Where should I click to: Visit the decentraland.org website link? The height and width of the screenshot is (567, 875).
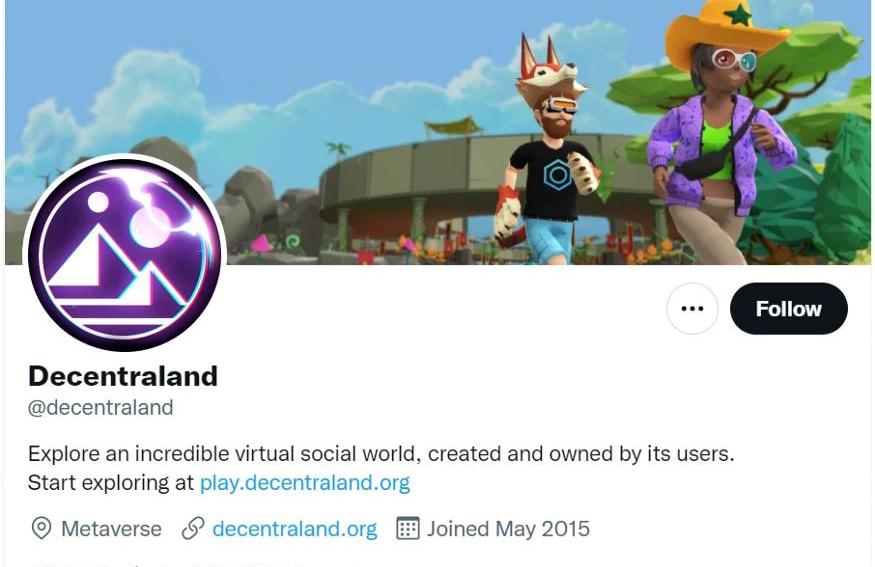295,529
